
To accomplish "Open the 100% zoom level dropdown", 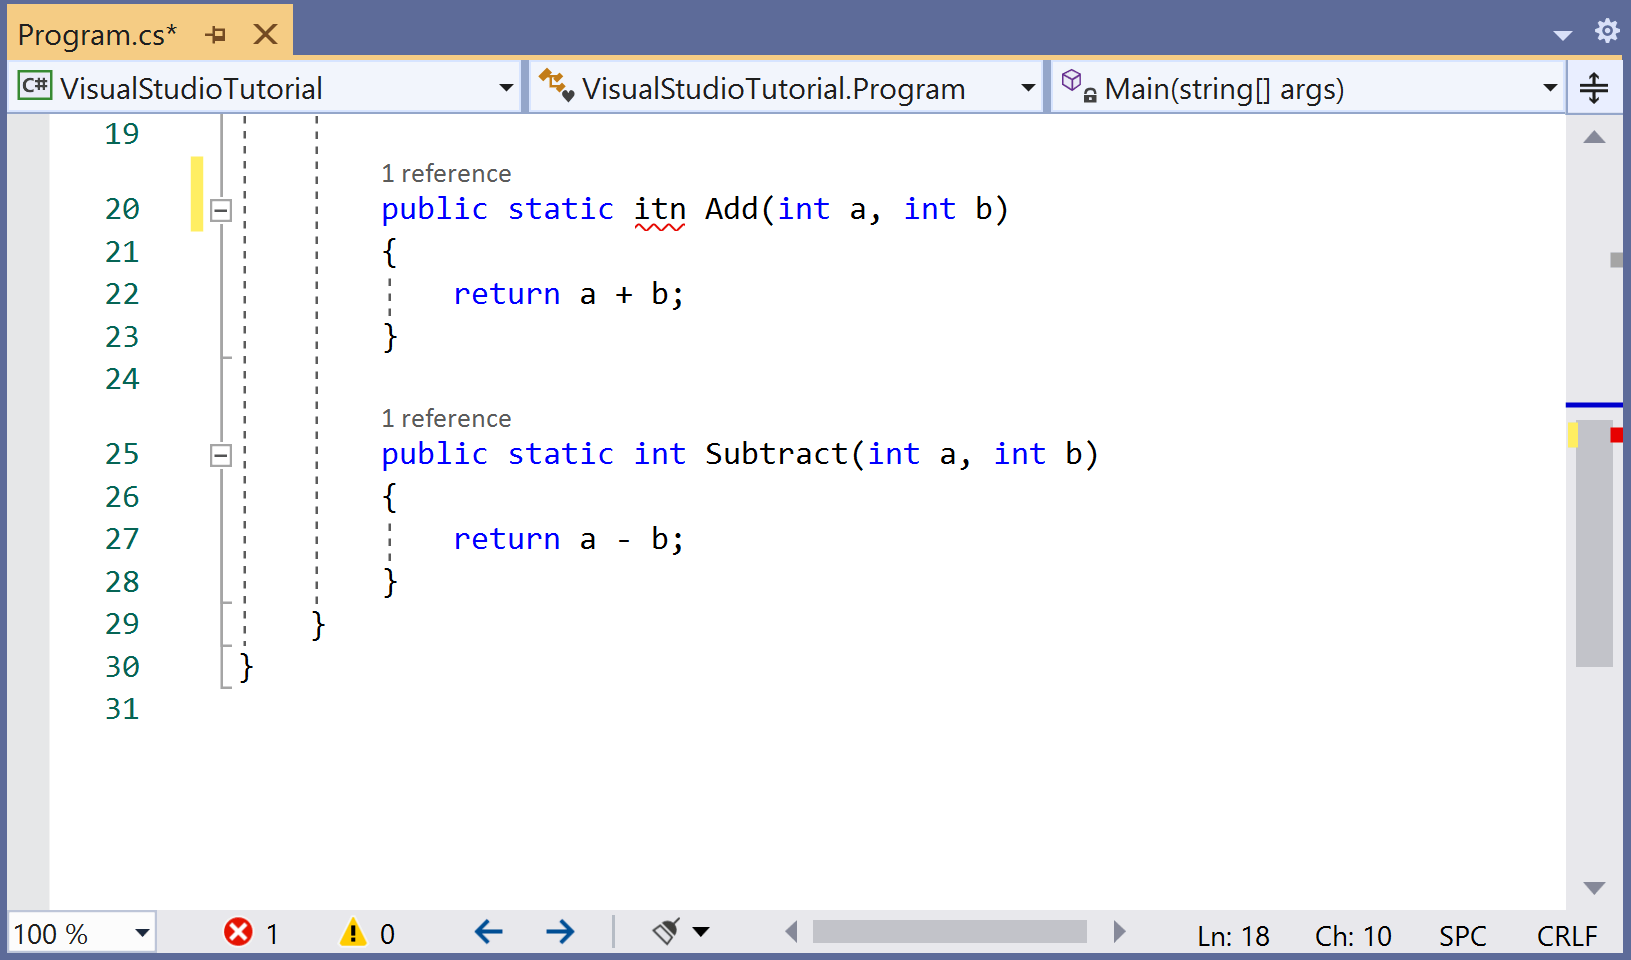I will click(x=140, y=933).
